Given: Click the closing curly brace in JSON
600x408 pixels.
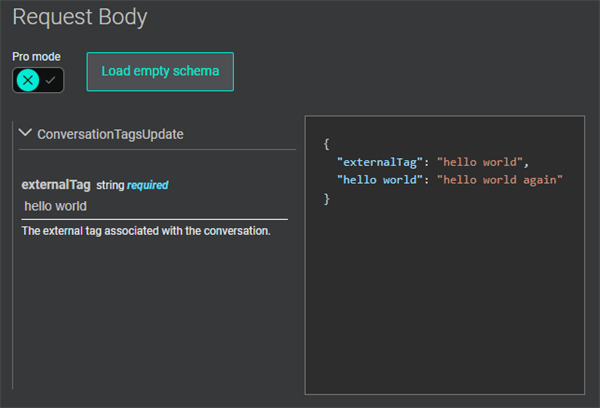Looking at the screenshot, I should tap(326, 199).
